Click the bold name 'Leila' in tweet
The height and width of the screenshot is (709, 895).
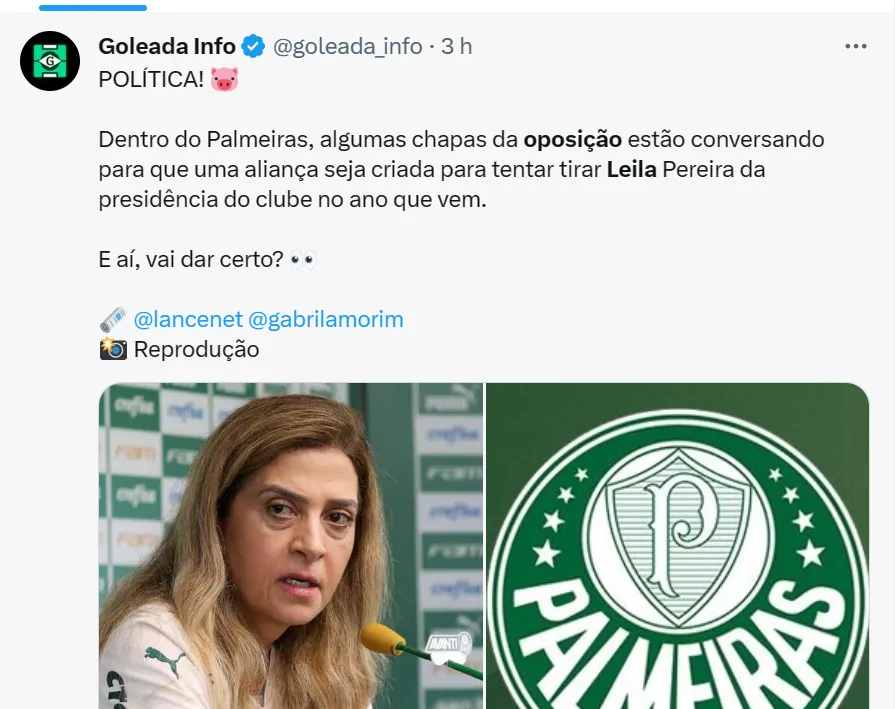[631, 170]
